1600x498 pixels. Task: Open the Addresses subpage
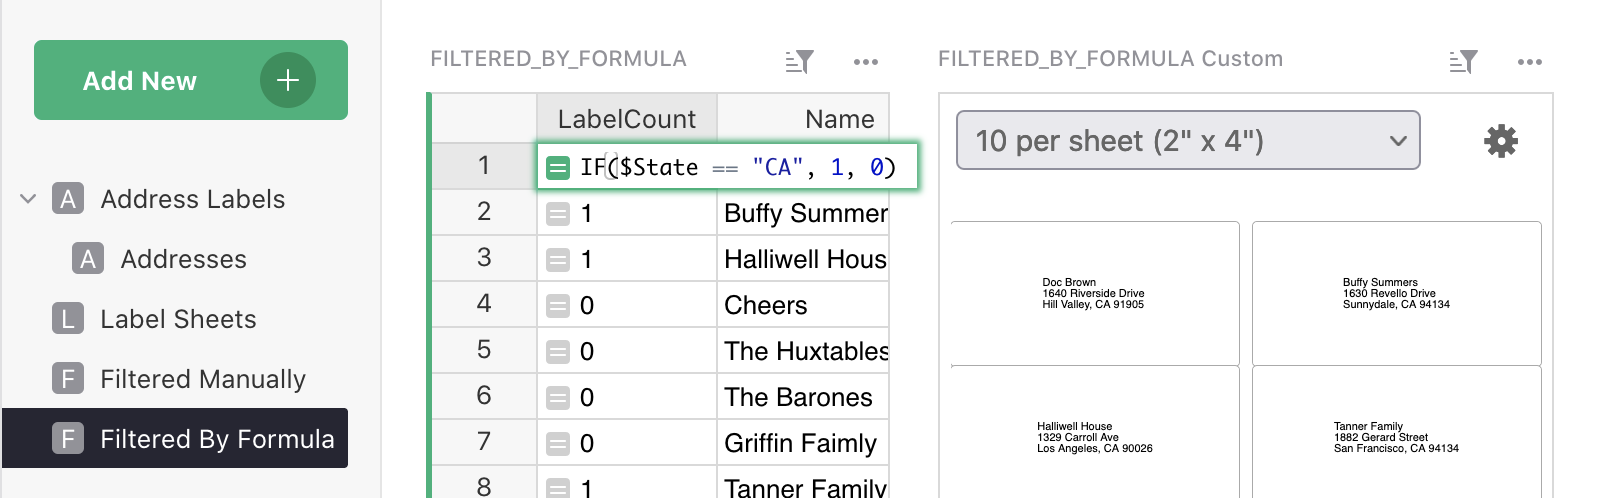coord(183,259)
